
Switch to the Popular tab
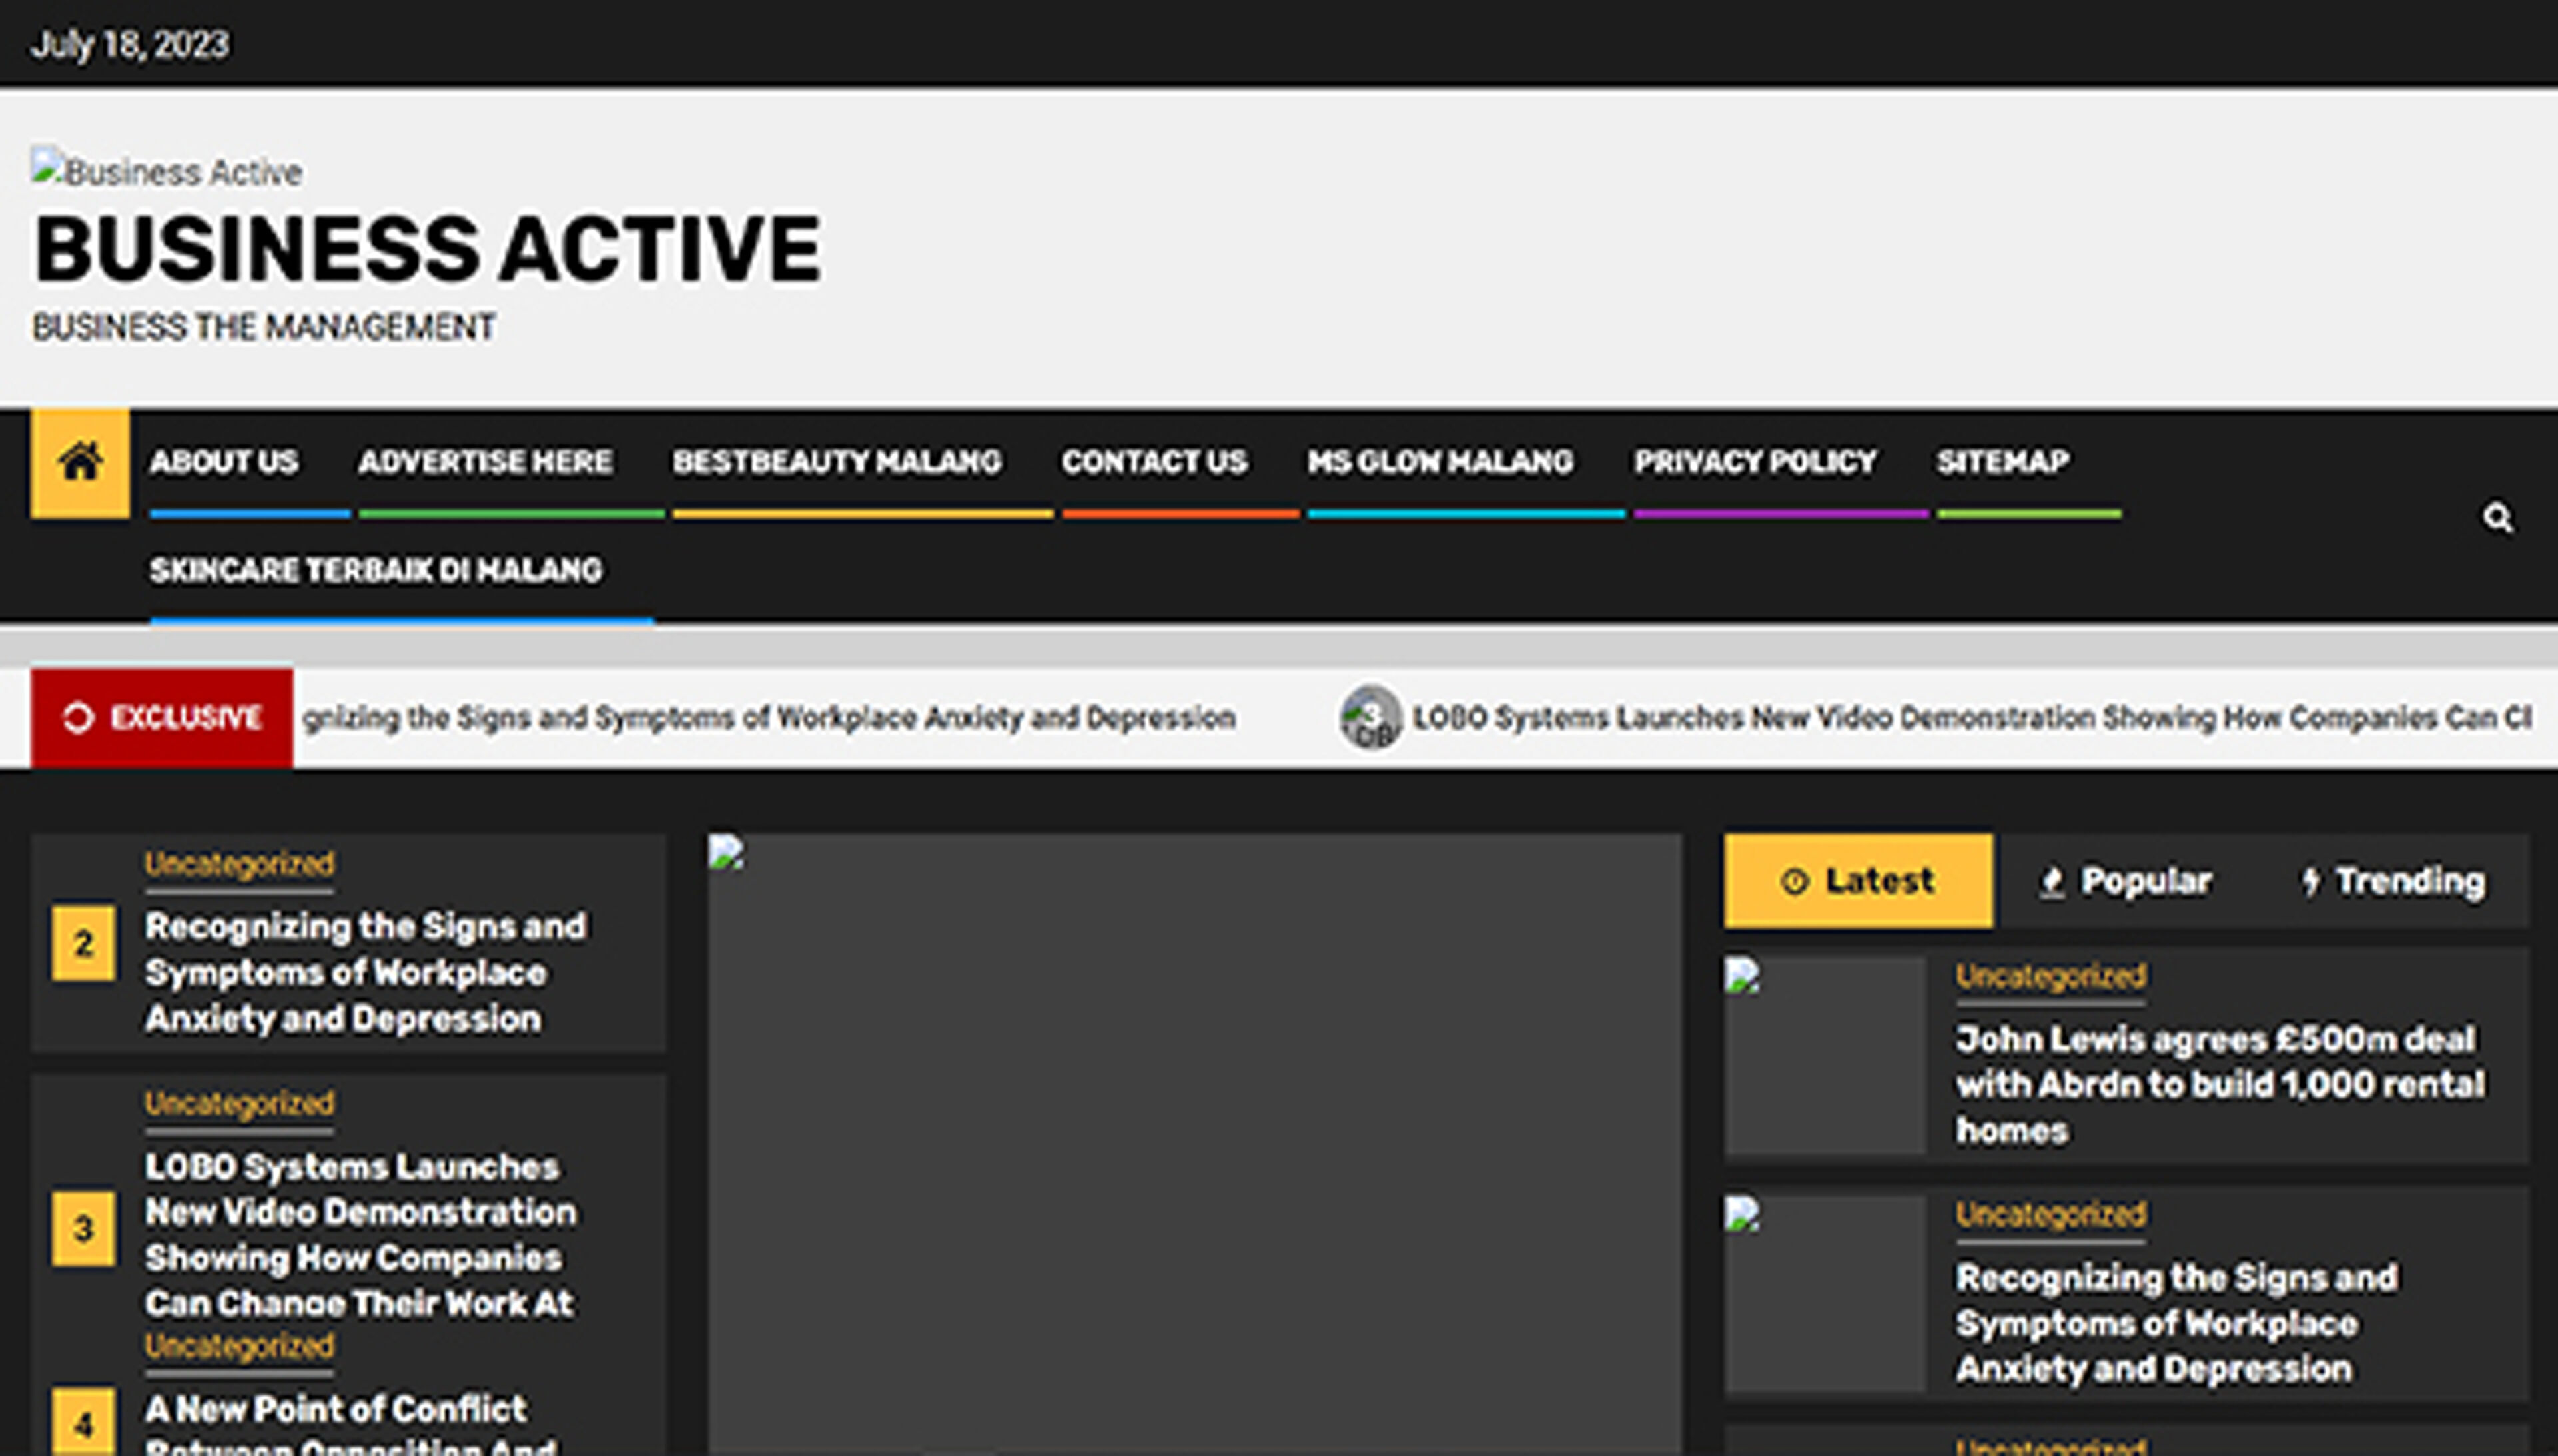coord(2125,881)
